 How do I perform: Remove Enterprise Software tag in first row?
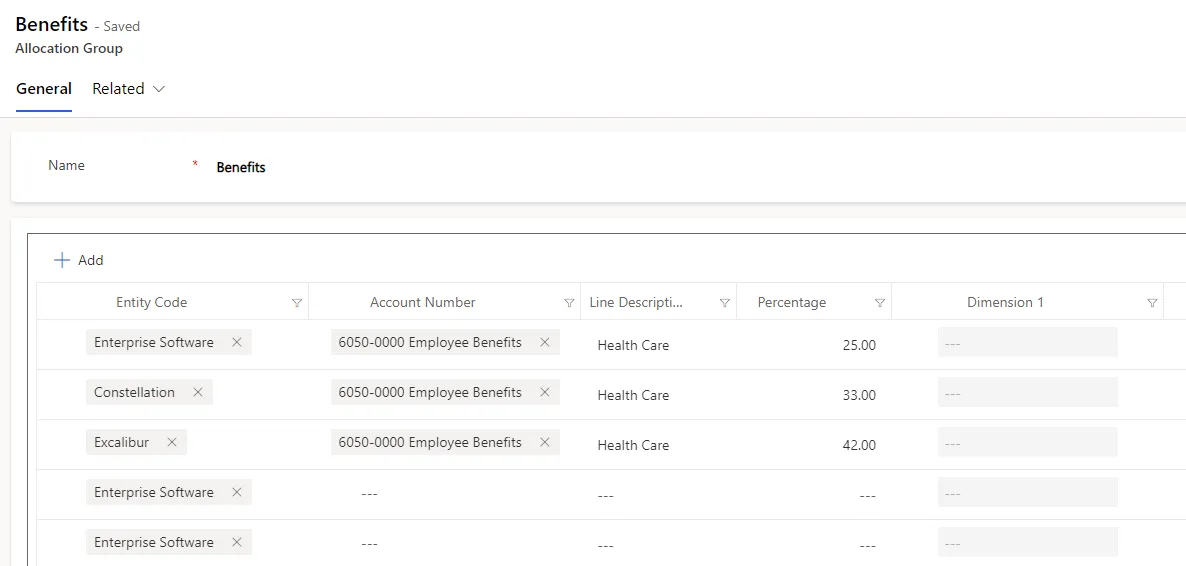tap(237, 342)
